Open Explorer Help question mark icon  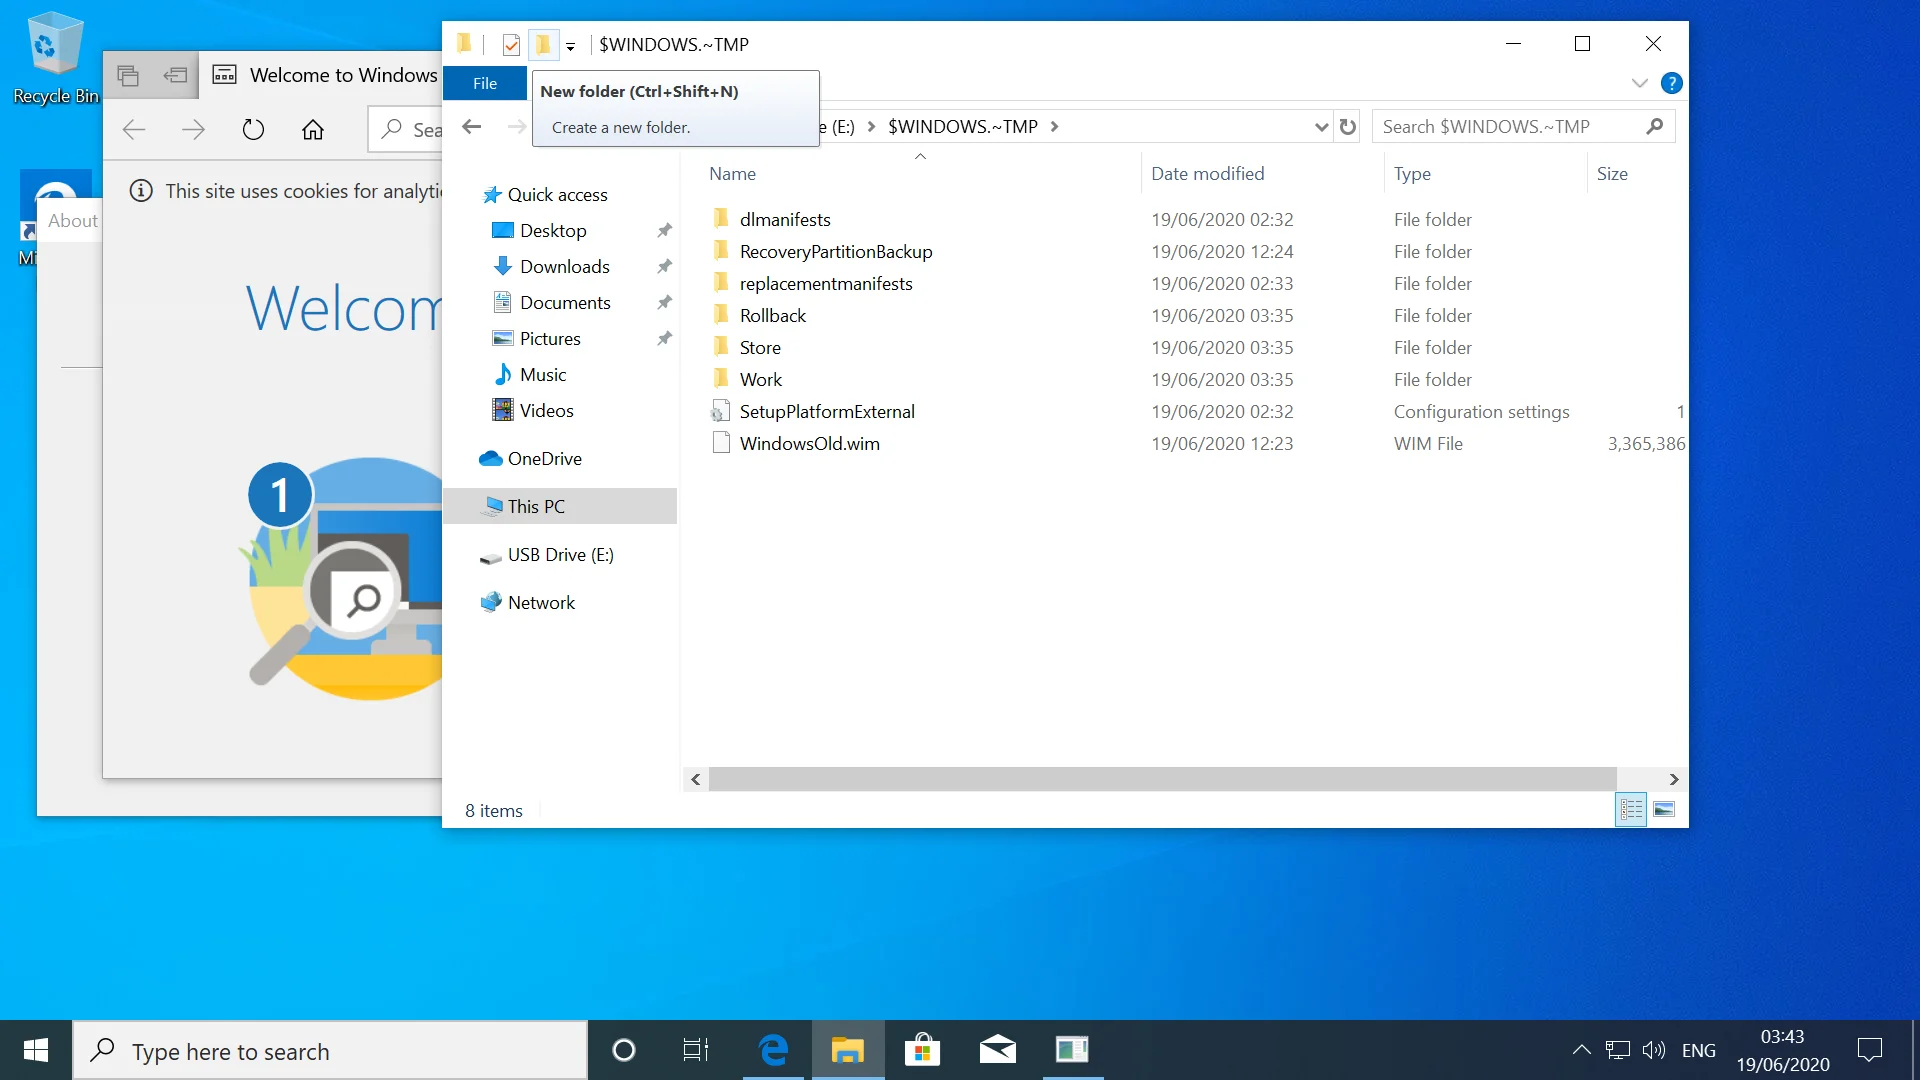pyautogui.click(x=1671, y=83)
